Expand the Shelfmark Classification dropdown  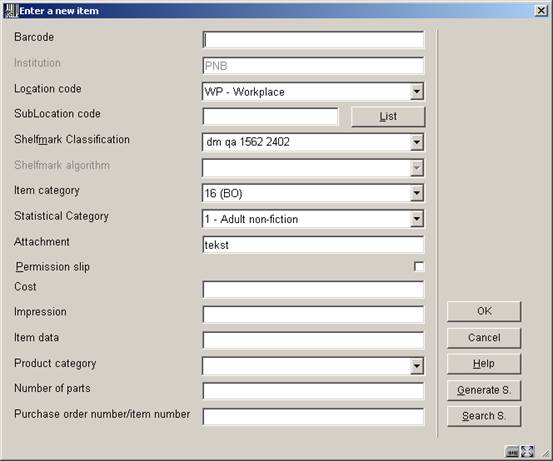click(417, 142)
